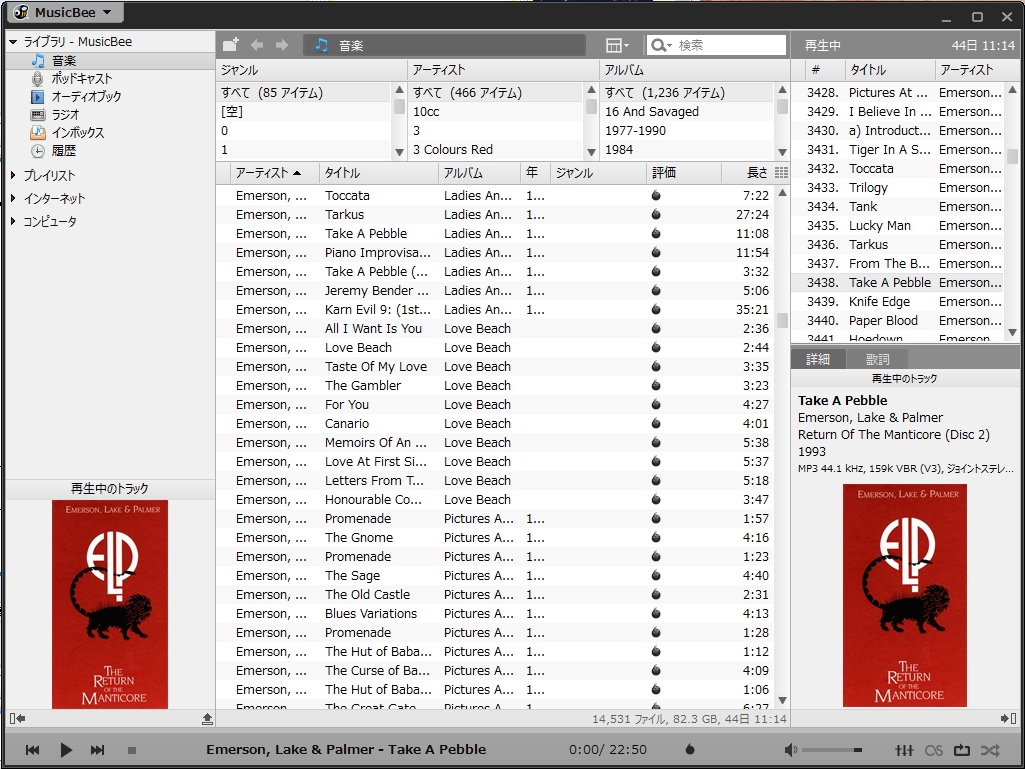Toggle shuffle mode

(x=990, y=750)
